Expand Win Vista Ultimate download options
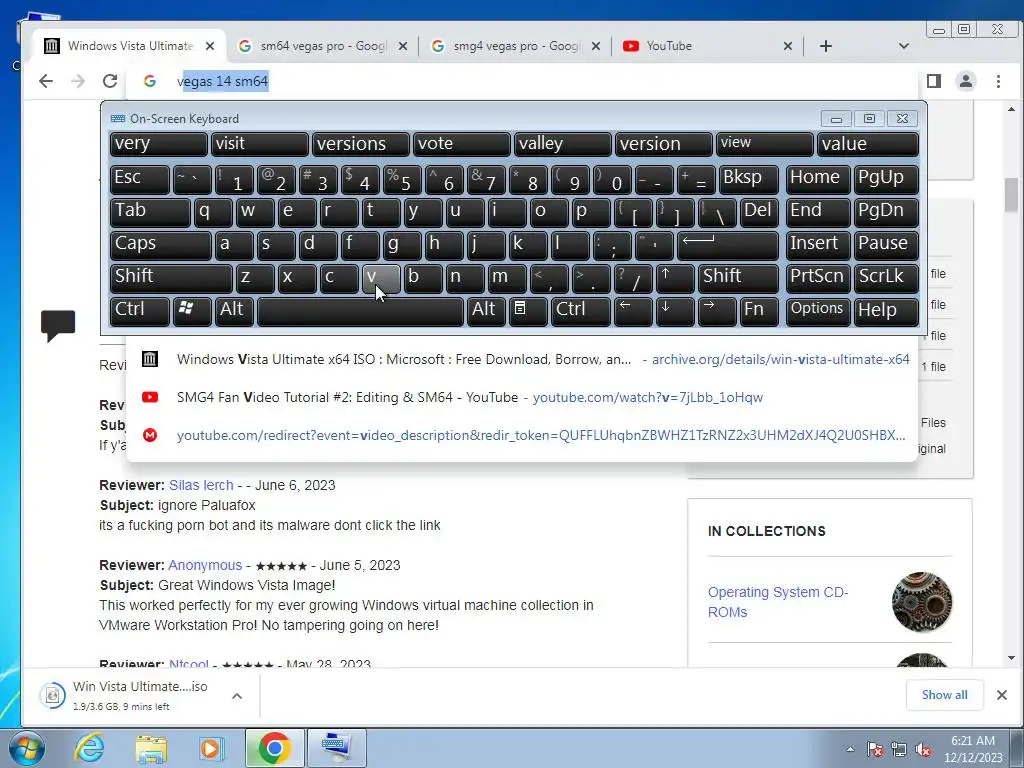 tap(237, 696)
